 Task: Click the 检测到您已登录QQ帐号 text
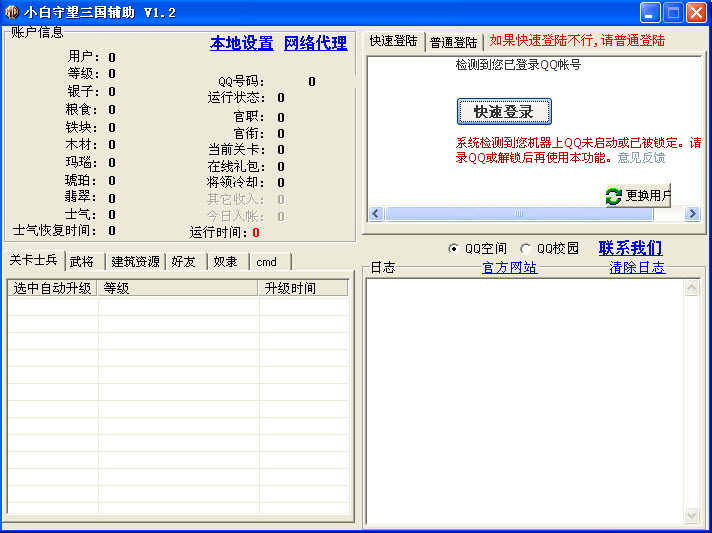coord(518,65)
